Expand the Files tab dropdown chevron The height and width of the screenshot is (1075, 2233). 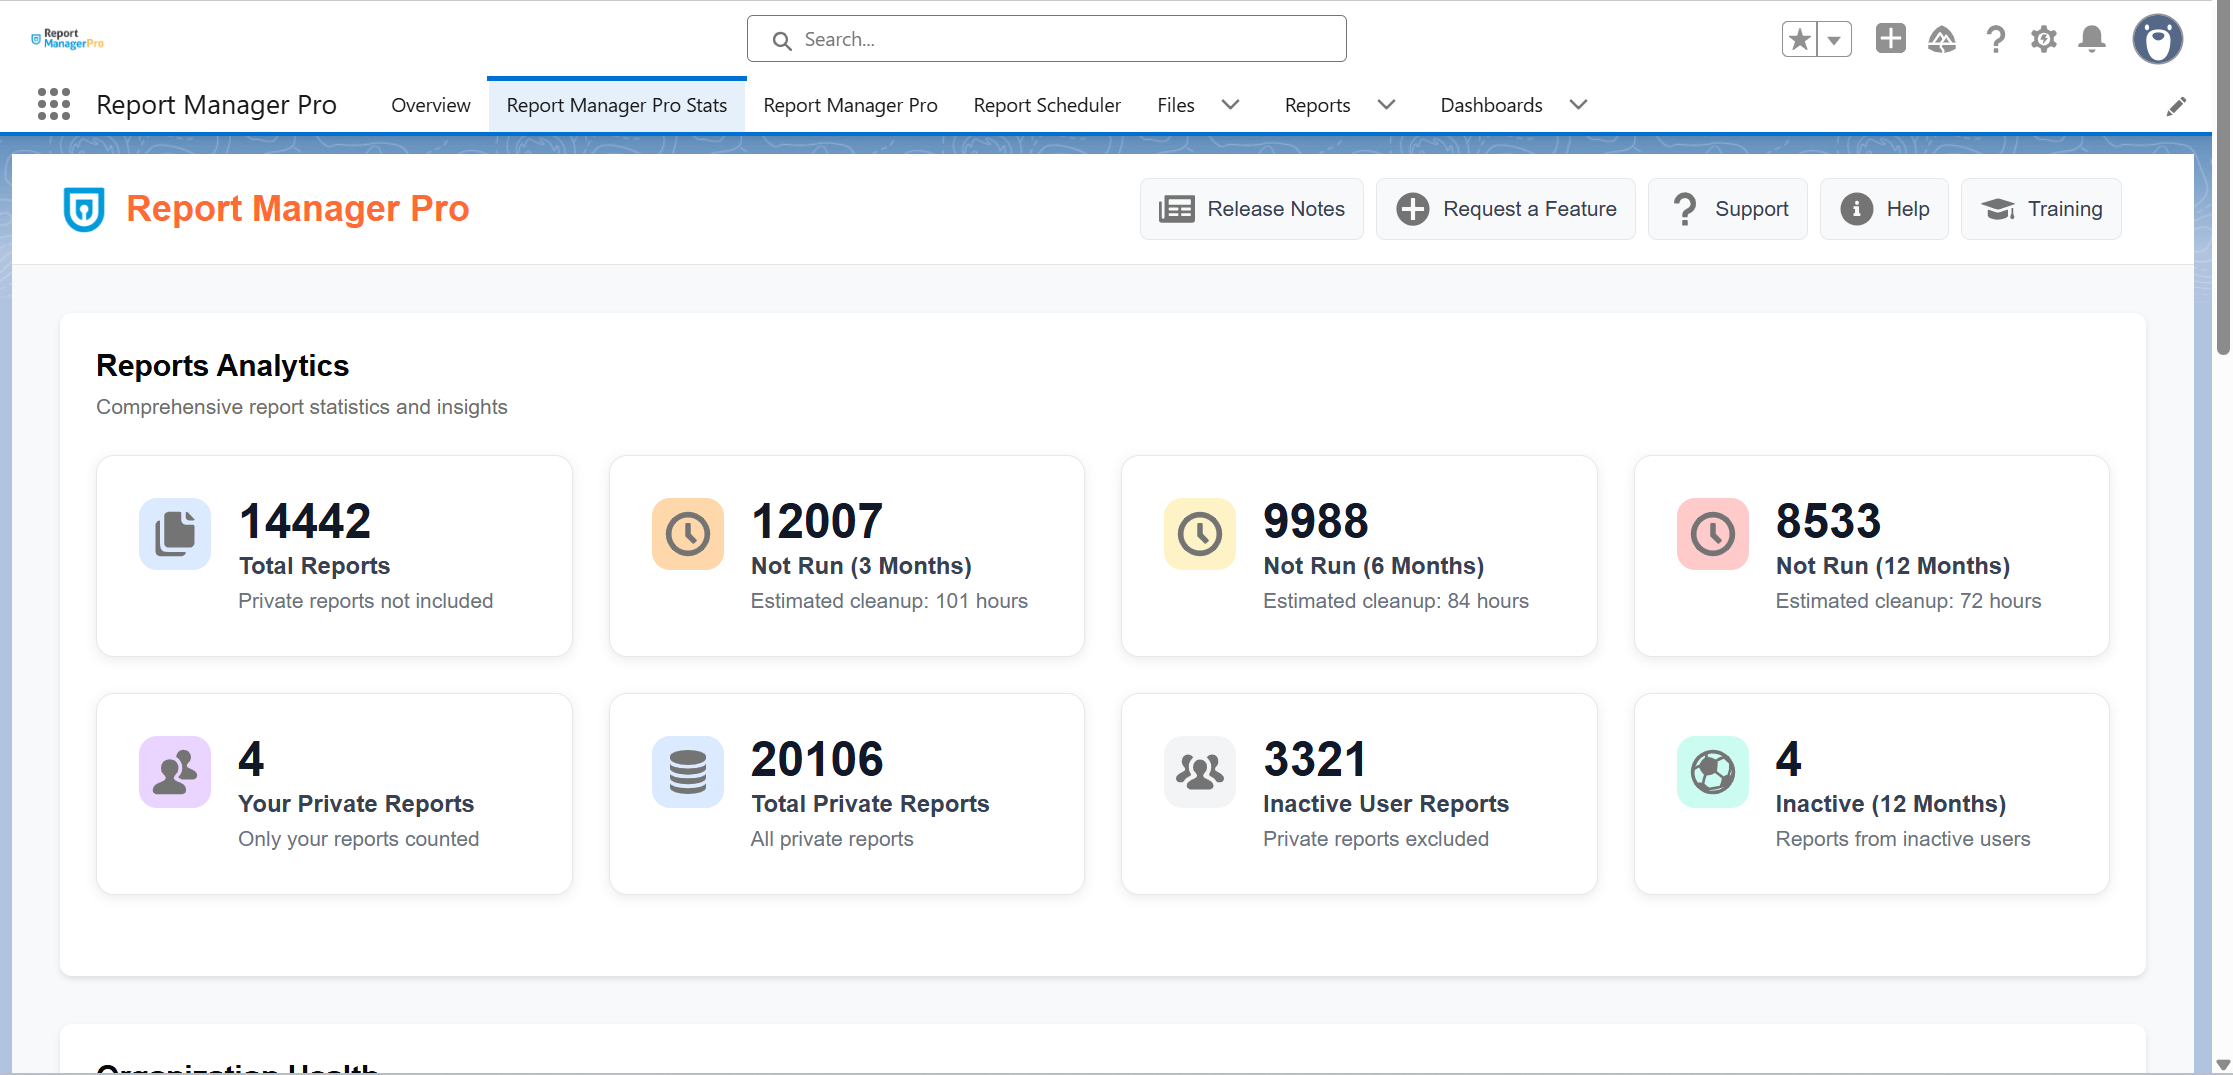1231,105
